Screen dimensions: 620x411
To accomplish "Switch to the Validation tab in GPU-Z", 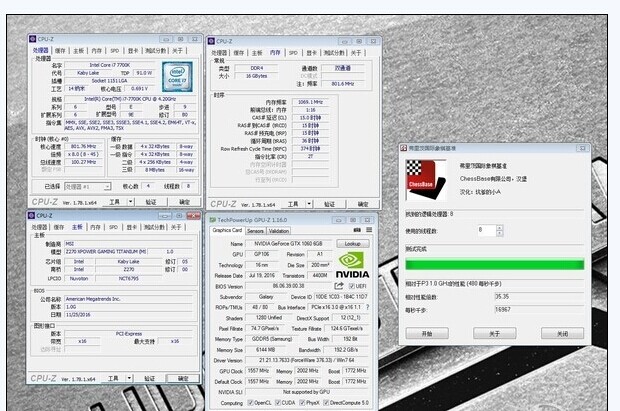I will 281,230.
